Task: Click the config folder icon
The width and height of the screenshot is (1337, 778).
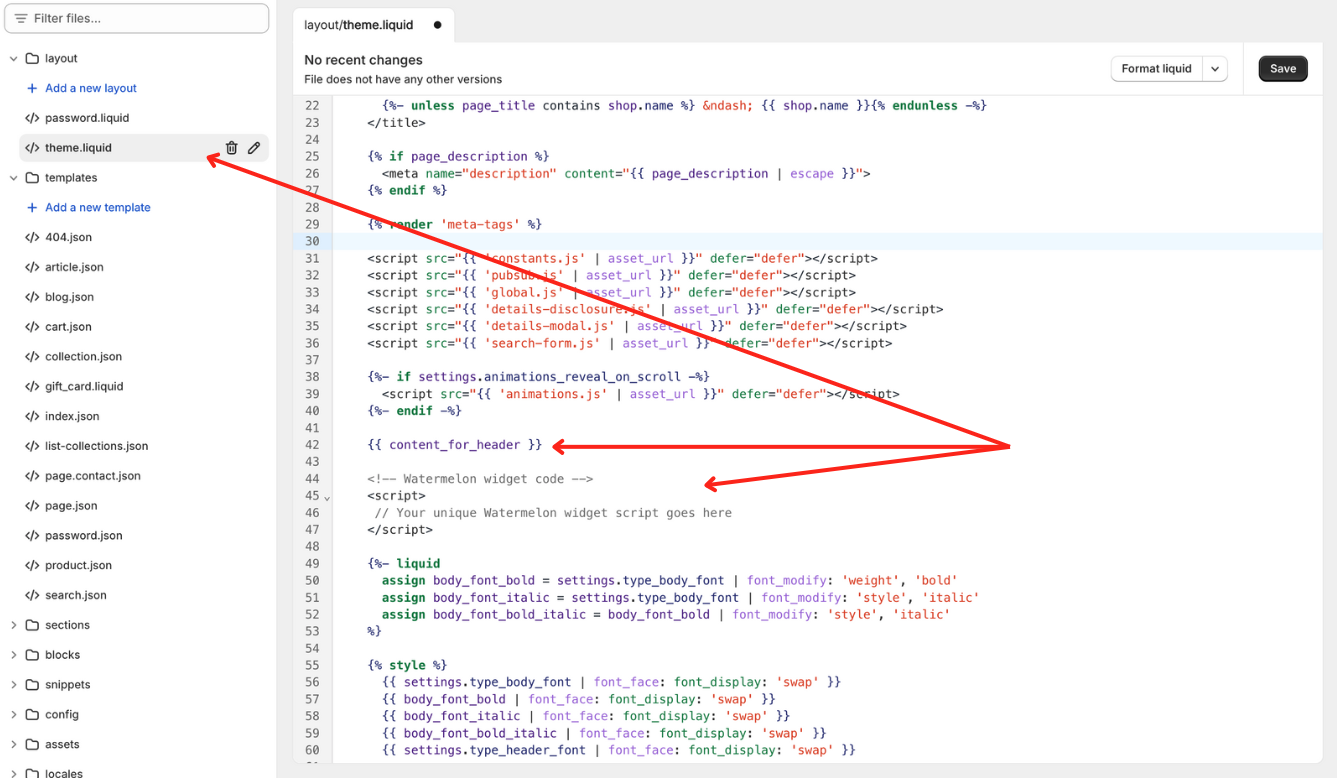Action: point(32,715)
